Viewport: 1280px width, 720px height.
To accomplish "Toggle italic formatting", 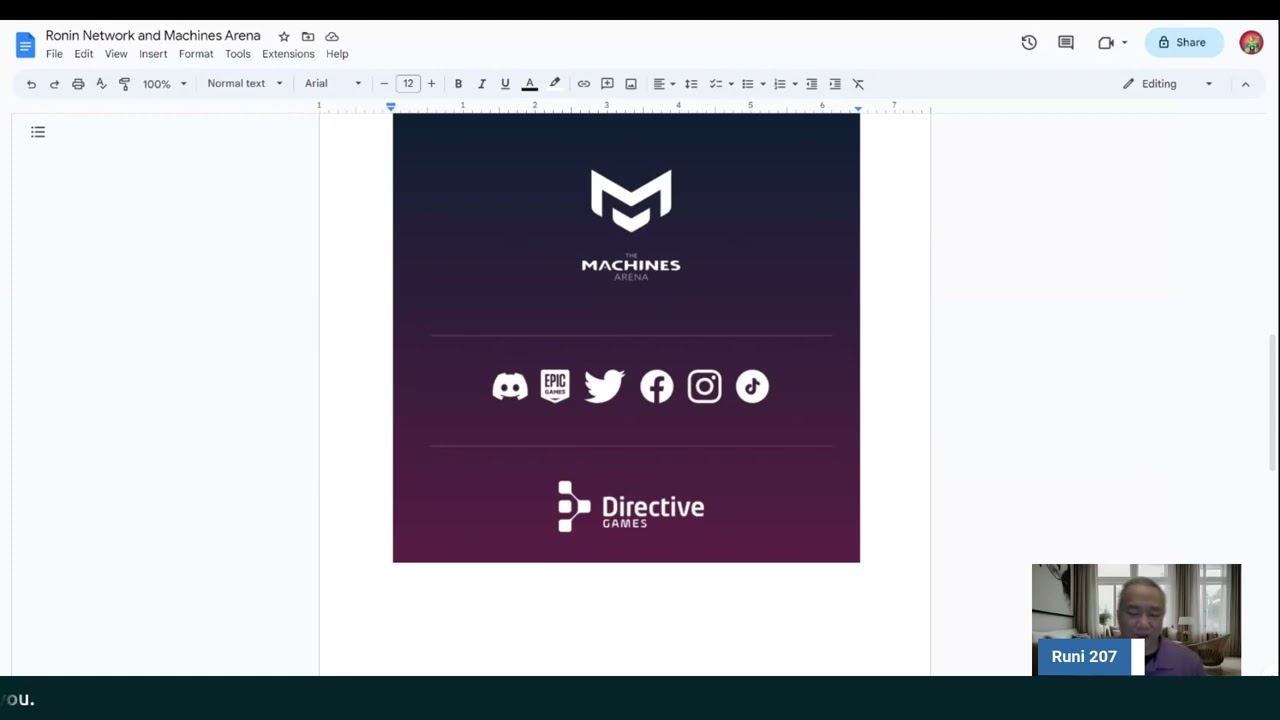I will 481,84.
